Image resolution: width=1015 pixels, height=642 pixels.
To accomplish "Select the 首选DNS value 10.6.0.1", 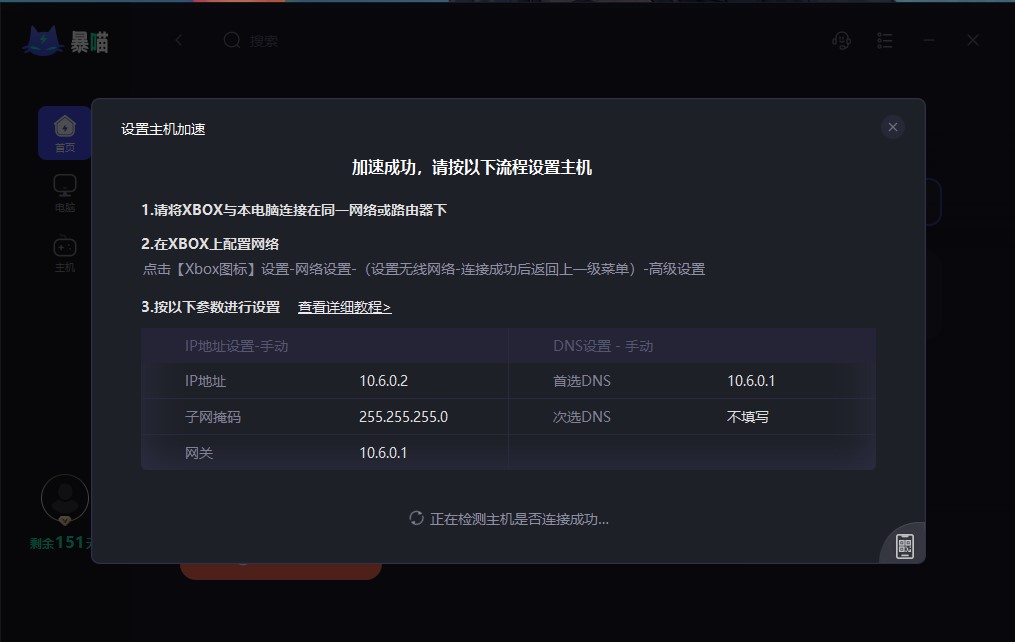I will coord(751,381).
